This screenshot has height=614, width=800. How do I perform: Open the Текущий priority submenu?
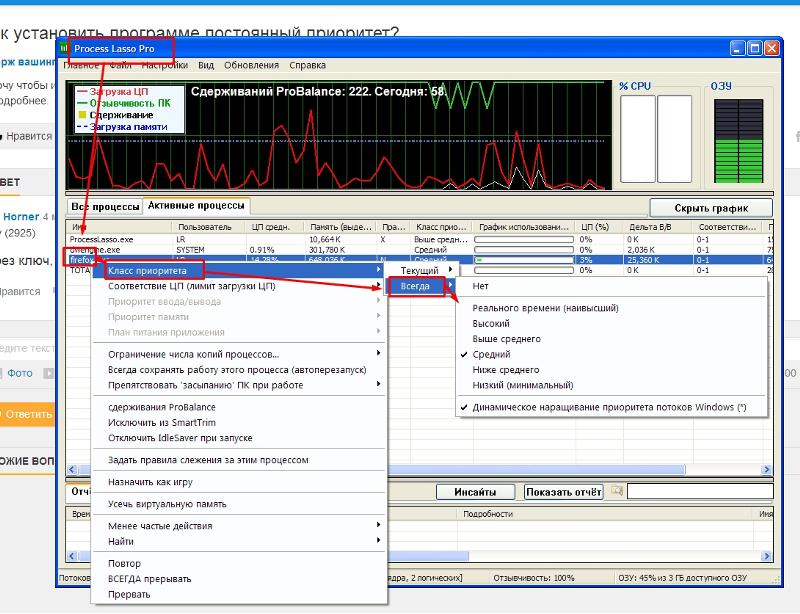click(422, 270)
